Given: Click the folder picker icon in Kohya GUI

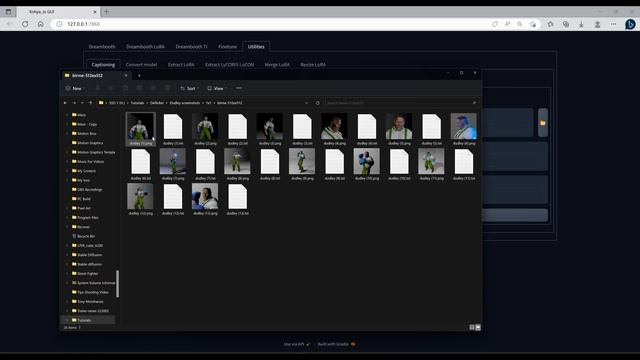Looking at the screenshot, I should point(542,123).
